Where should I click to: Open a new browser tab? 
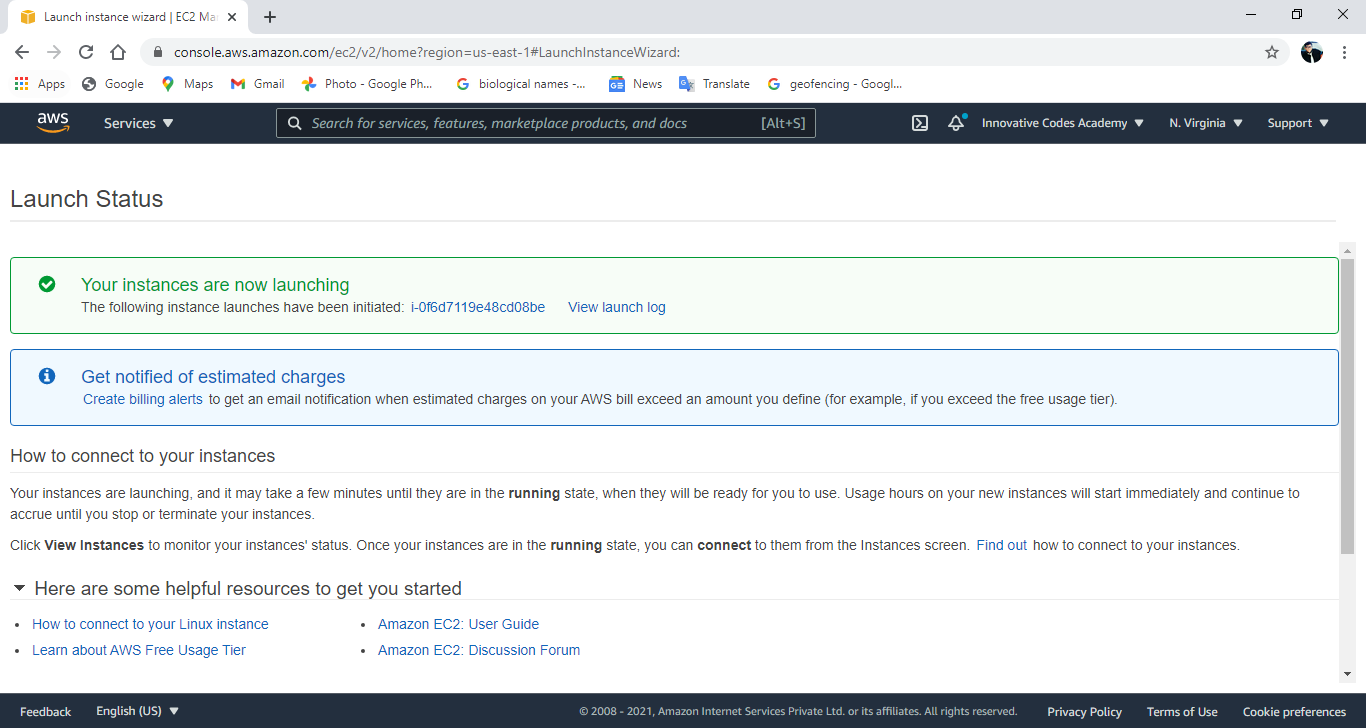click(x=270, y=16)
